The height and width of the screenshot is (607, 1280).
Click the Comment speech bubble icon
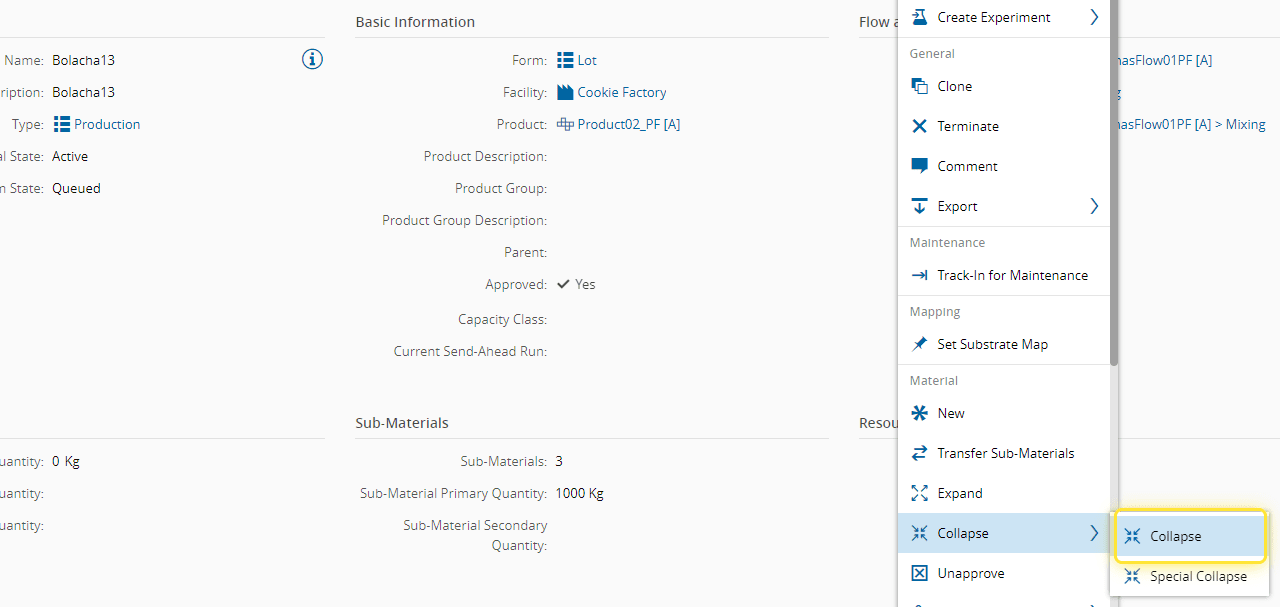coord(920,166)
